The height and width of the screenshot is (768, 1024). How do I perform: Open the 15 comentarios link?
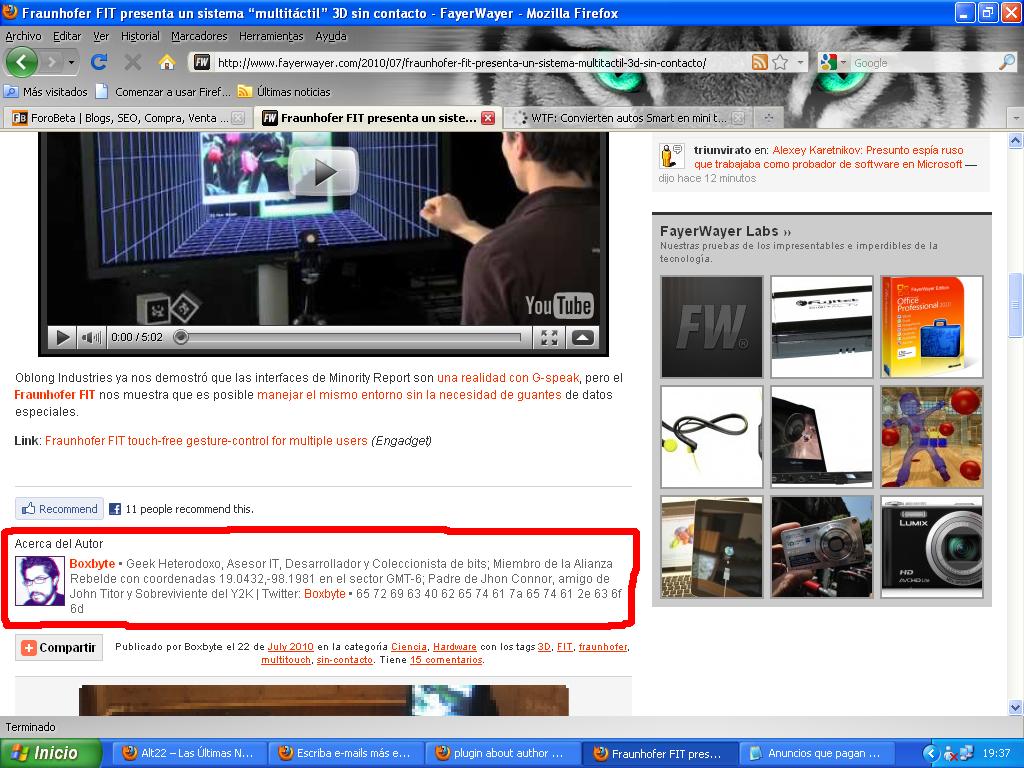(446, 660)
